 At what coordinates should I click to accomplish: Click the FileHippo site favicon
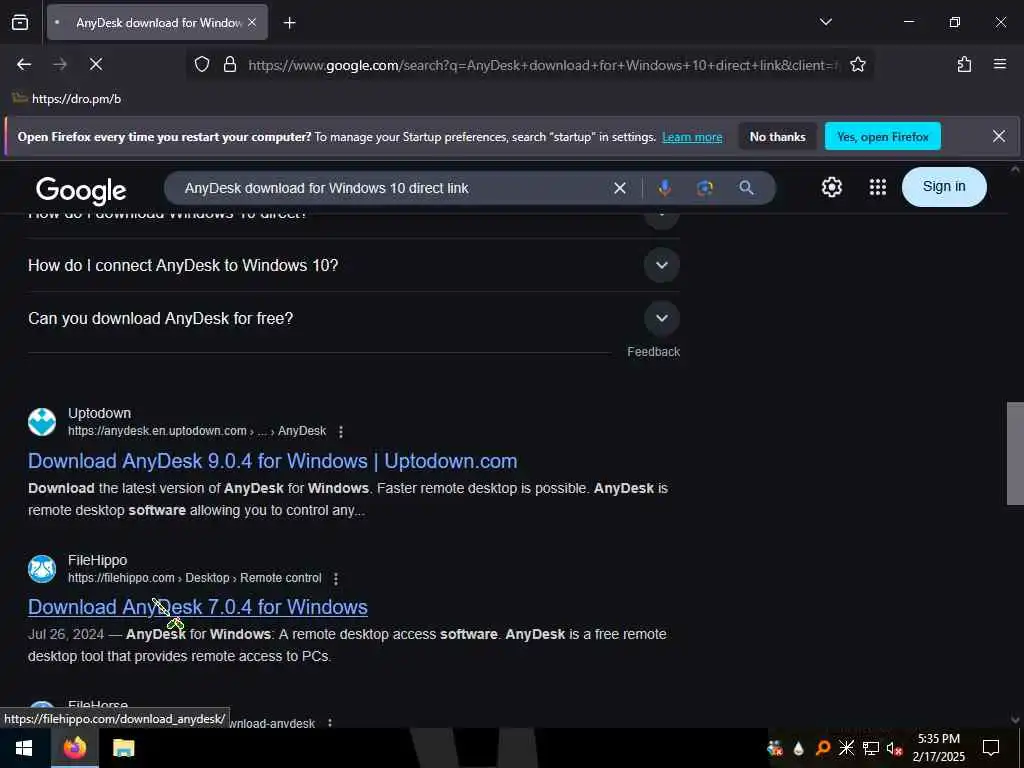click(42, 569)
